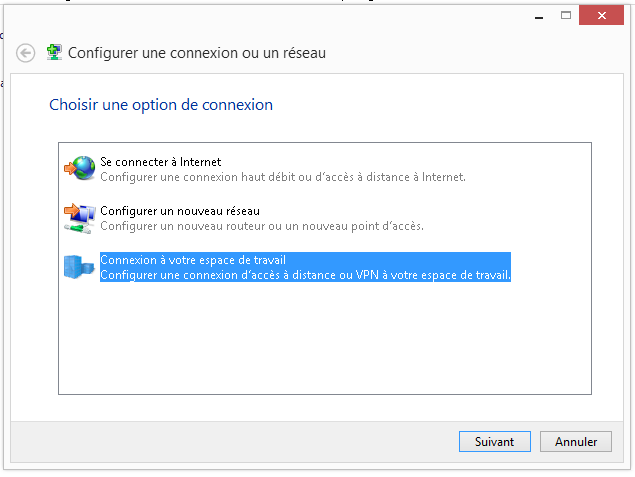Click the VPN workplace connection description
Image resolution: width=635 pixels, height=477 pixels.
pos(305,275)
